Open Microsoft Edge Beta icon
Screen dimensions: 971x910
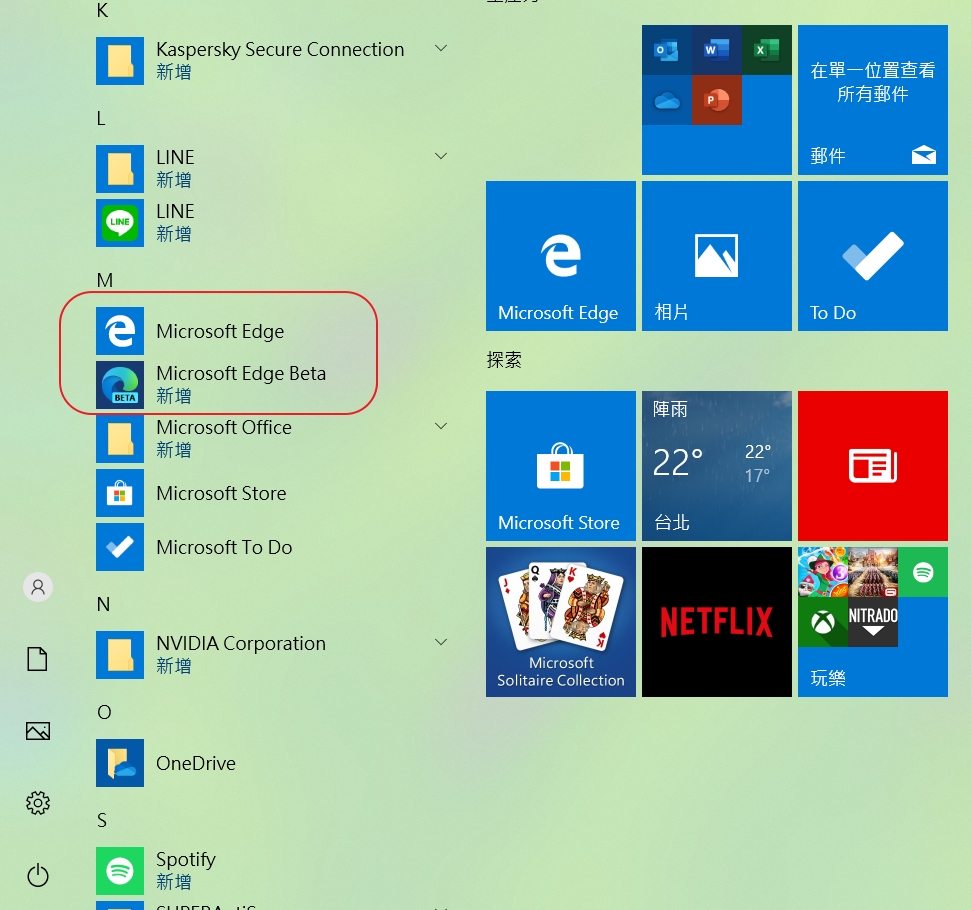click(x=120, y=385)
